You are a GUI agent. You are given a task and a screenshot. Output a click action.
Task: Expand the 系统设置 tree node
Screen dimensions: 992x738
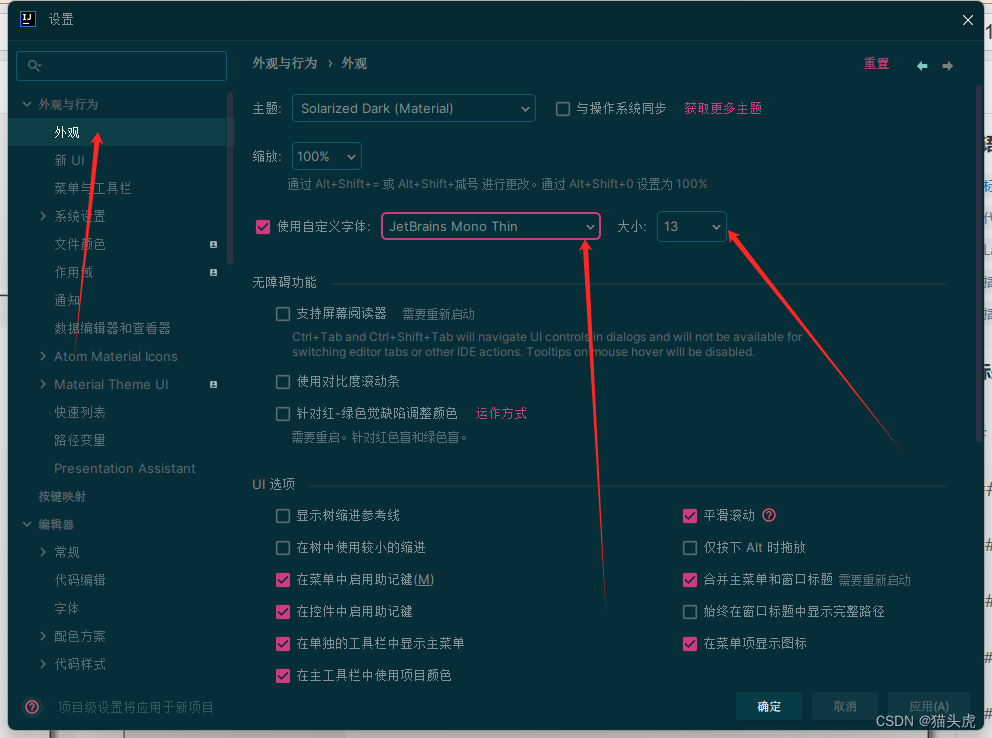point(42,216)
